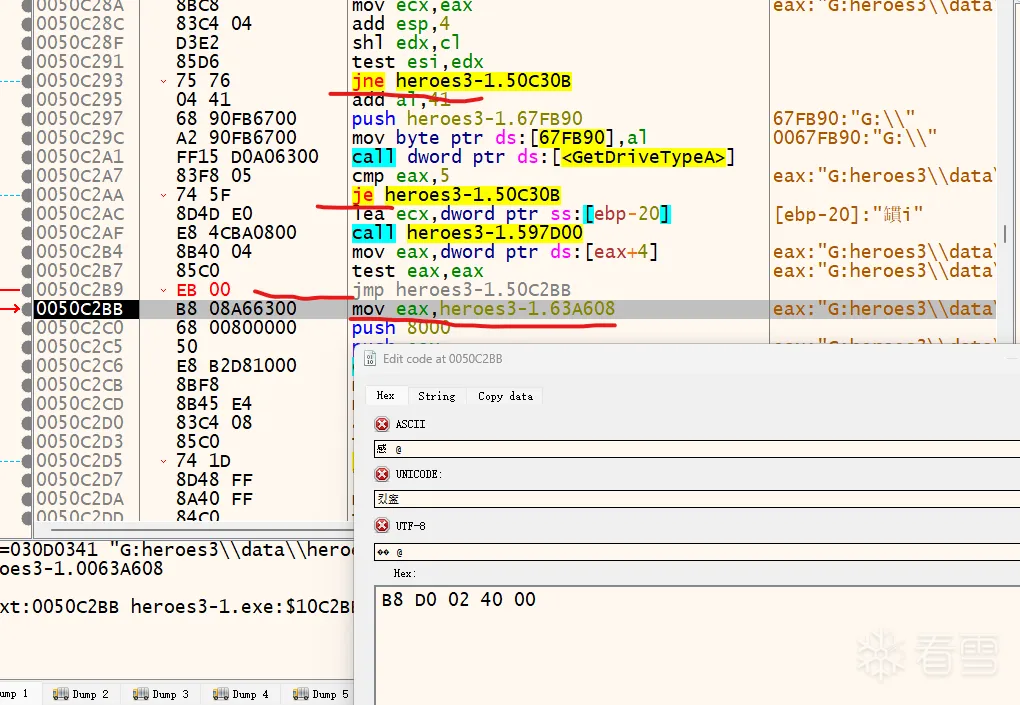Toggle breakpoint dot at address 0050C2D5
The height and width of the screenshot is (705, 1020).
(28, 461)
